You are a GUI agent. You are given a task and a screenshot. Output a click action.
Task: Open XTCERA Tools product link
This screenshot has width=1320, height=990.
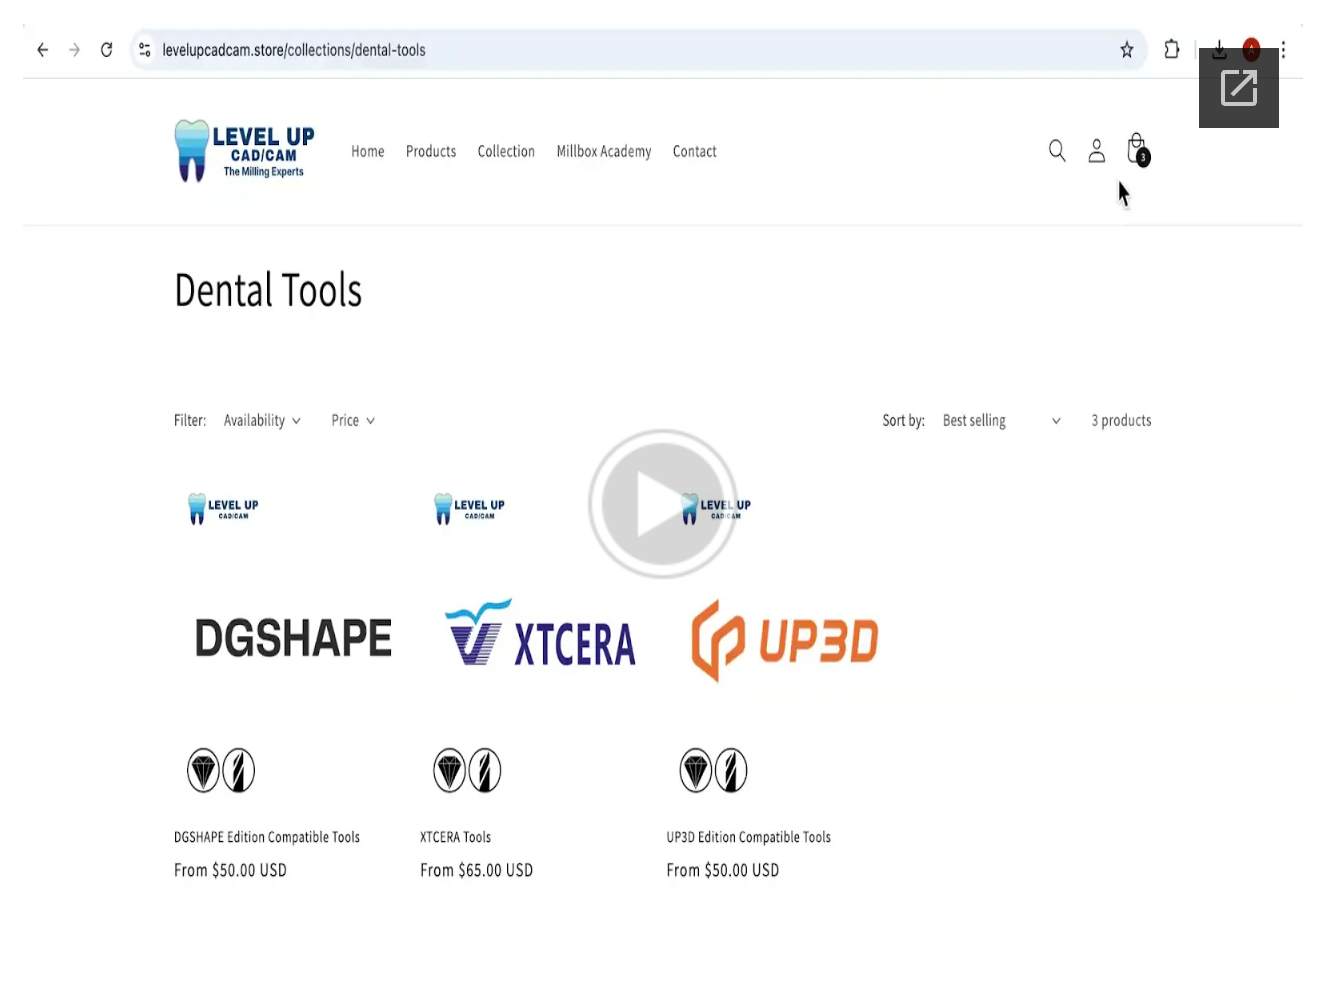456,837
